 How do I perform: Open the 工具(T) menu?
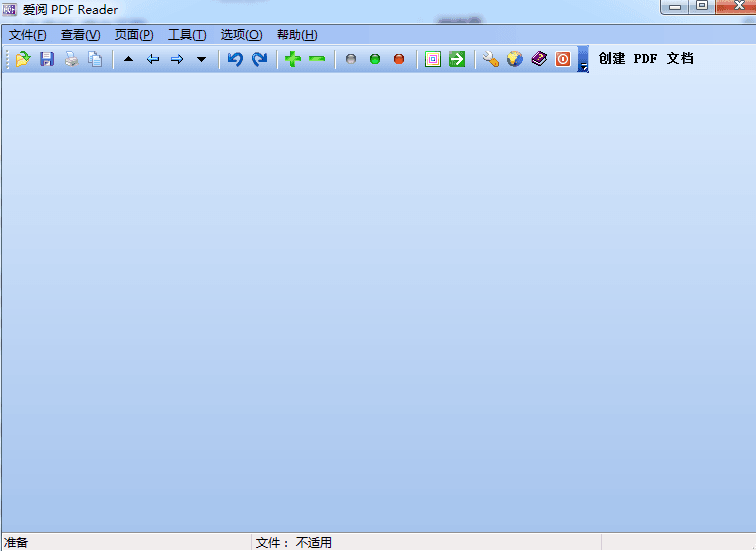187,35
